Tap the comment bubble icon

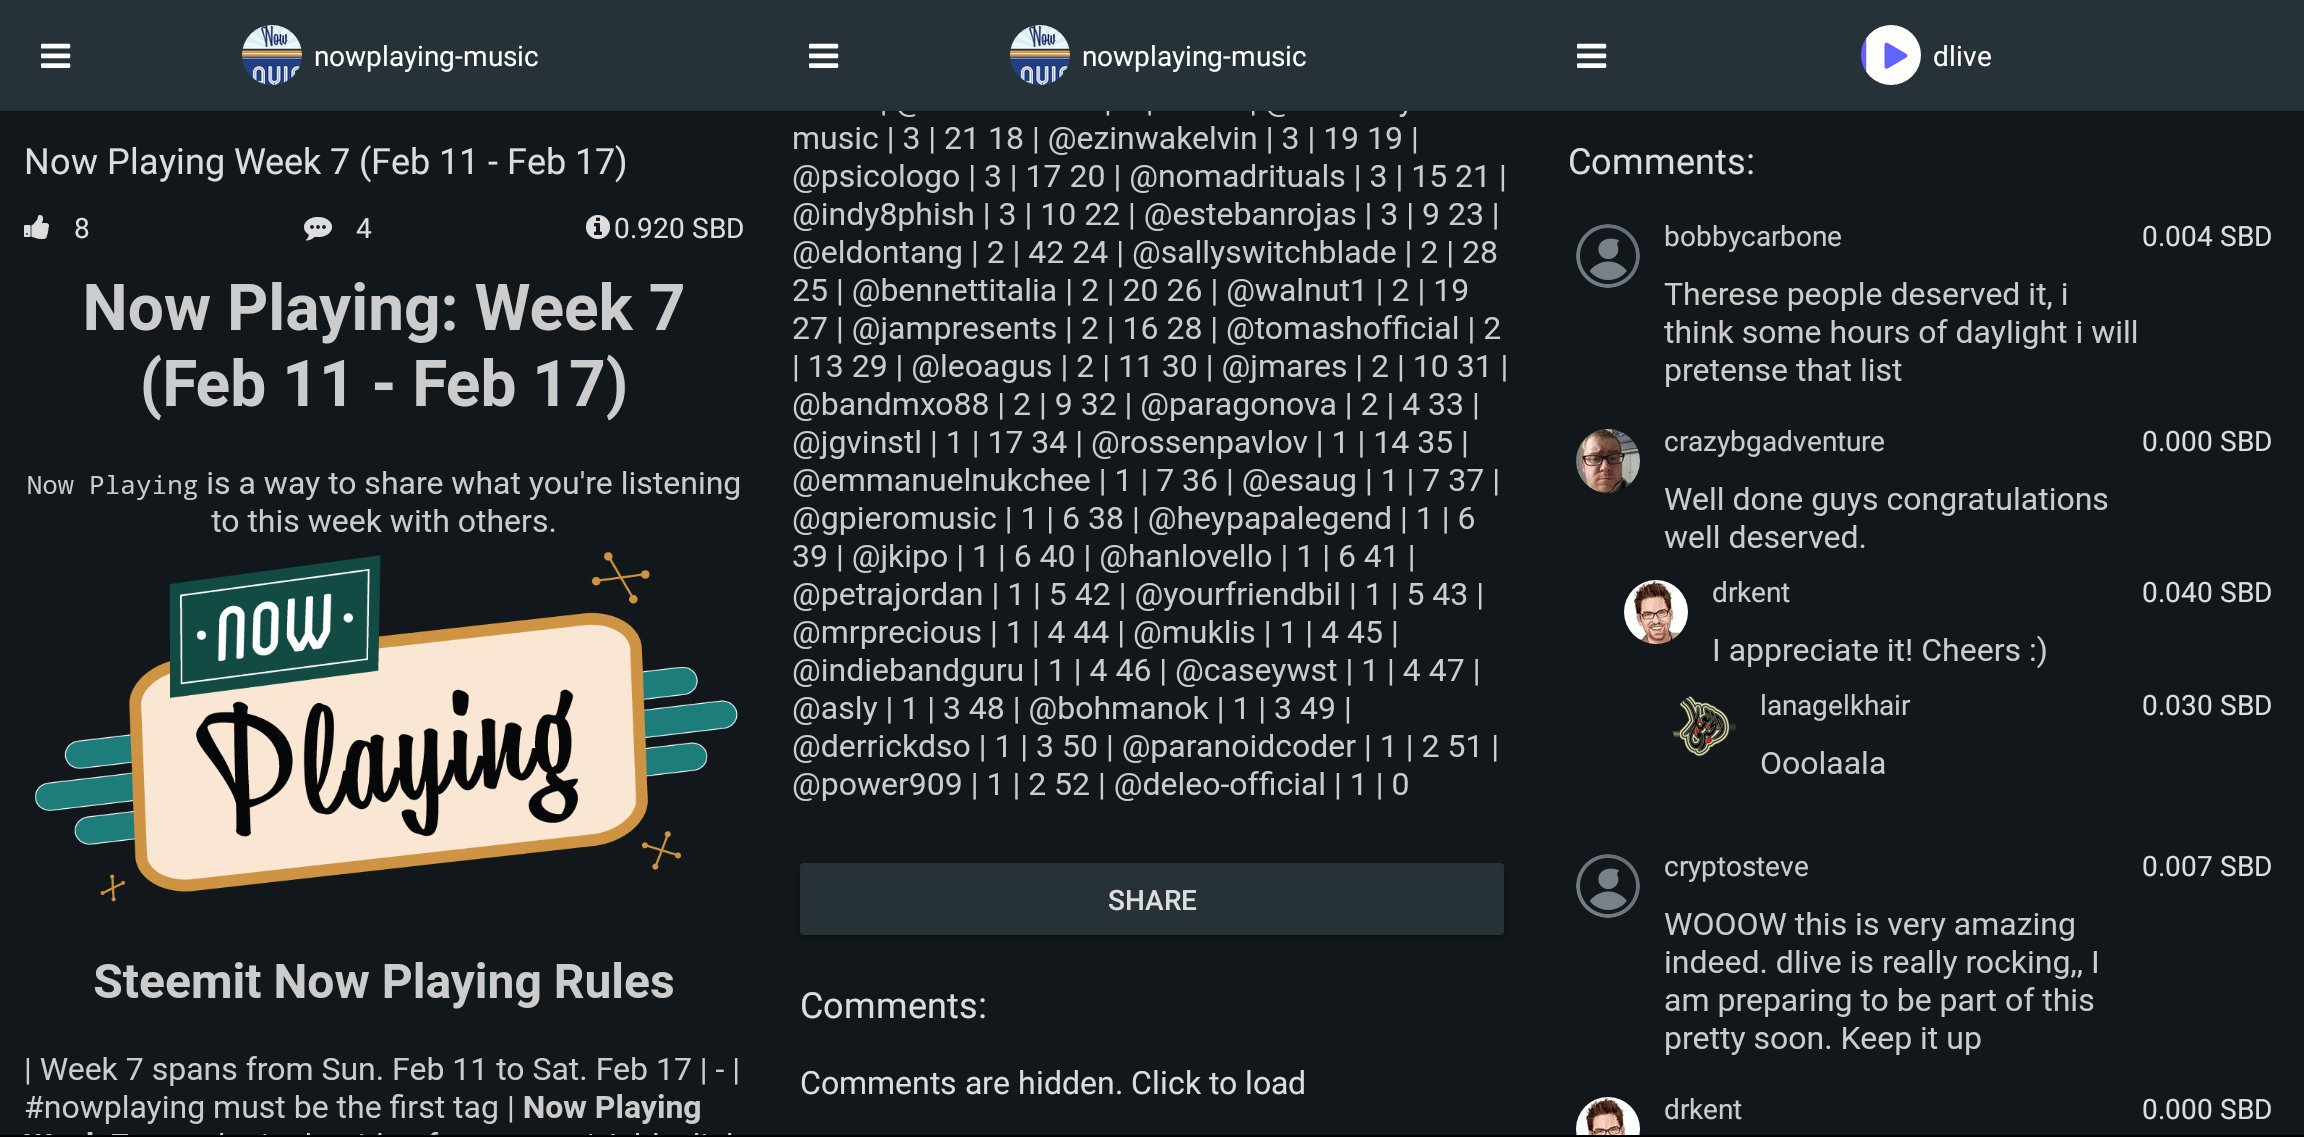click(318, 228)
